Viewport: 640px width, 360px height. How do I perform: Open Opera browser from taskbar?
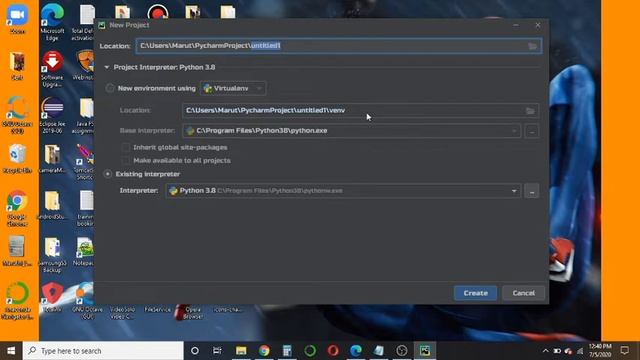(333, 351)
